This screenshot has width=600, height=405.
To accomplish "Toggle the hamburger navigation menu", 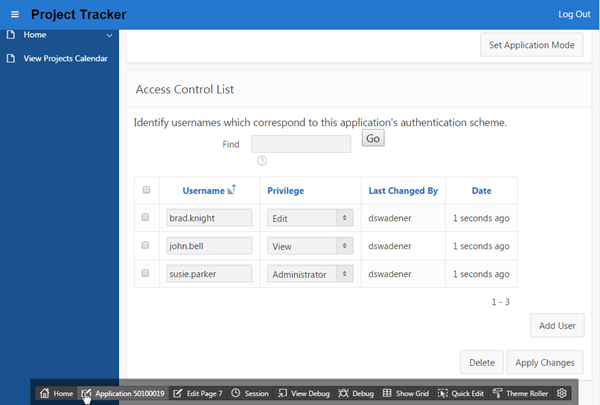I will click(14, 14).
